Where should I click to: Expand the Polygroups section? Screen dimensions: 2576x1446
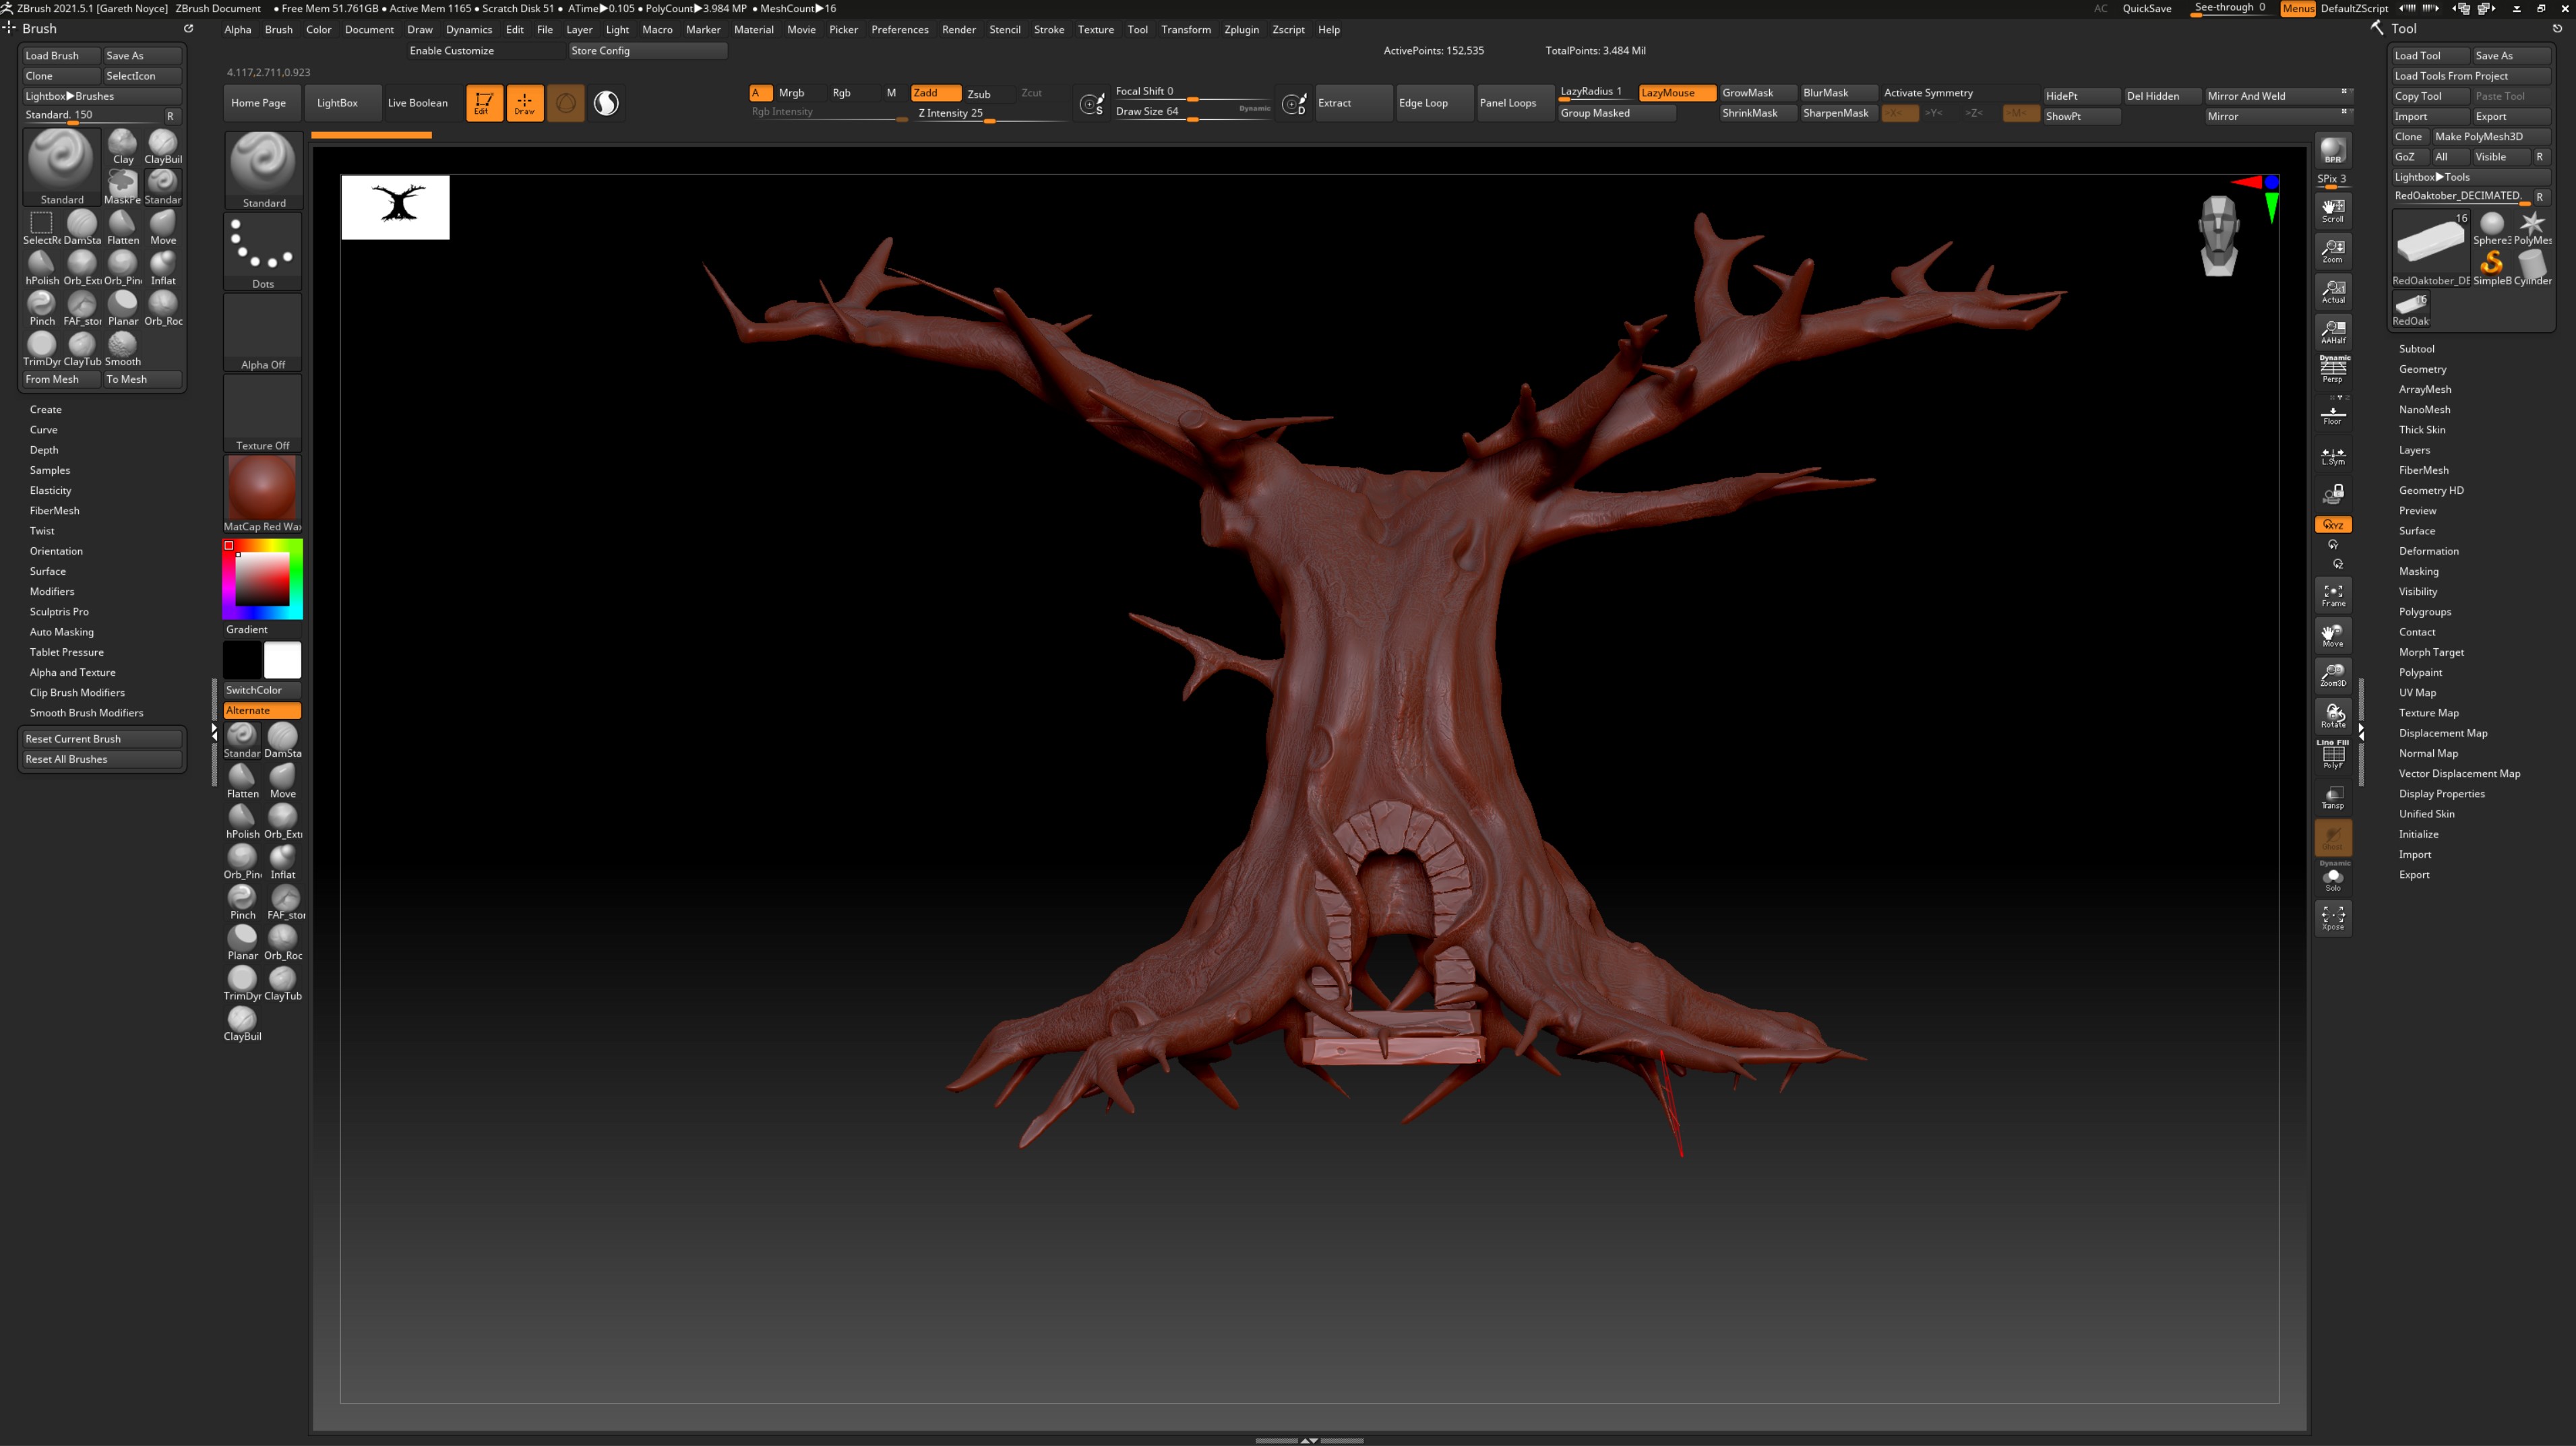(2425, 612)
